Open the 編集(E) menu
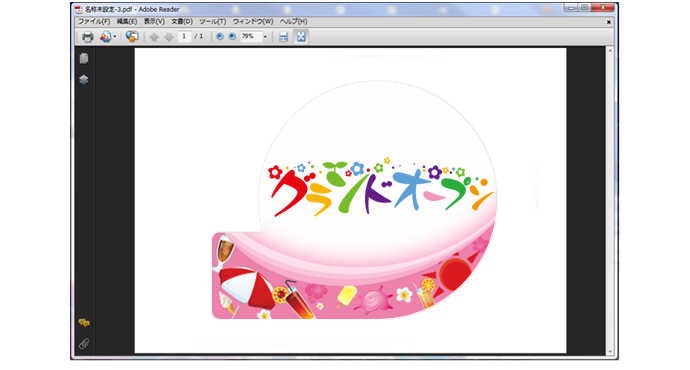Image resolution: width=690 pixels, height=370 pixels. point(127,22)
